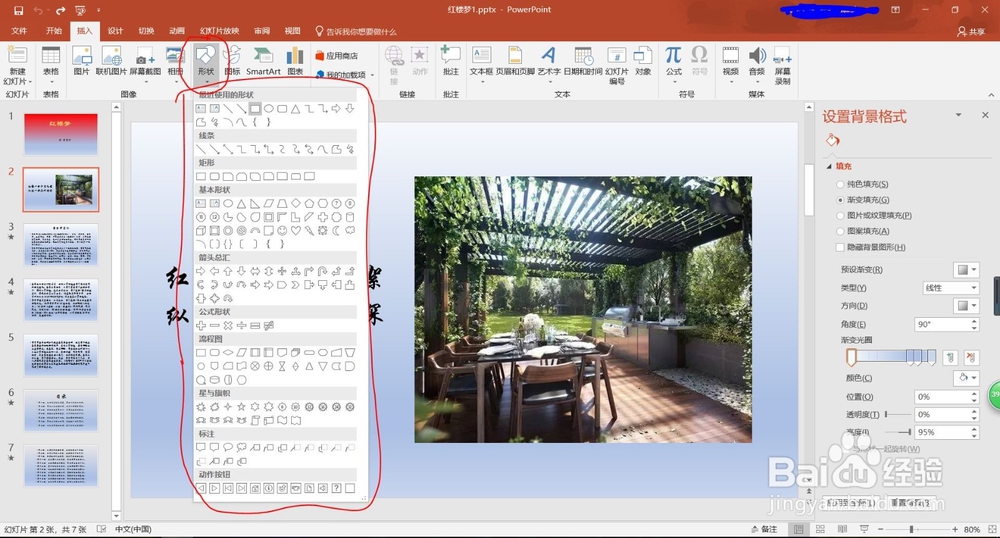
Task: Open customize quick access toolbar arrow
Action: pos(99,10)
